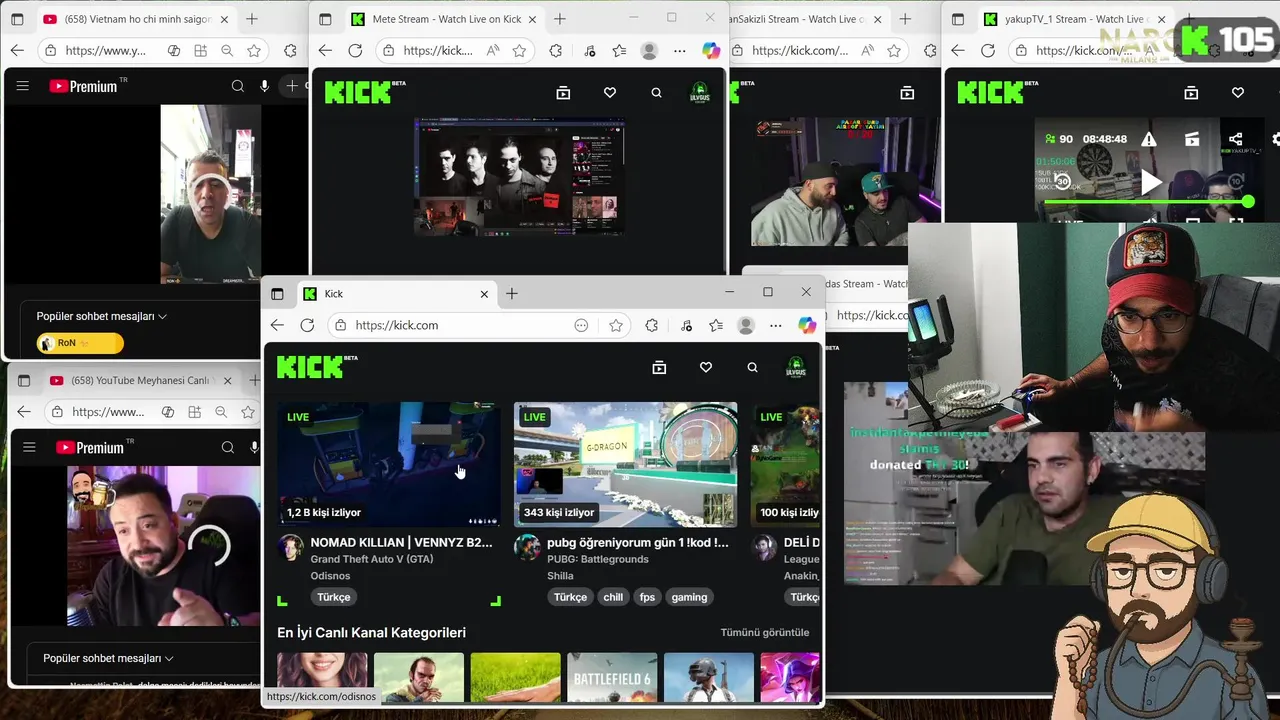The image size is (1280, 720).
Task: Open PUBG: Battlegrounds category link
Action: (x=598, y=559)
